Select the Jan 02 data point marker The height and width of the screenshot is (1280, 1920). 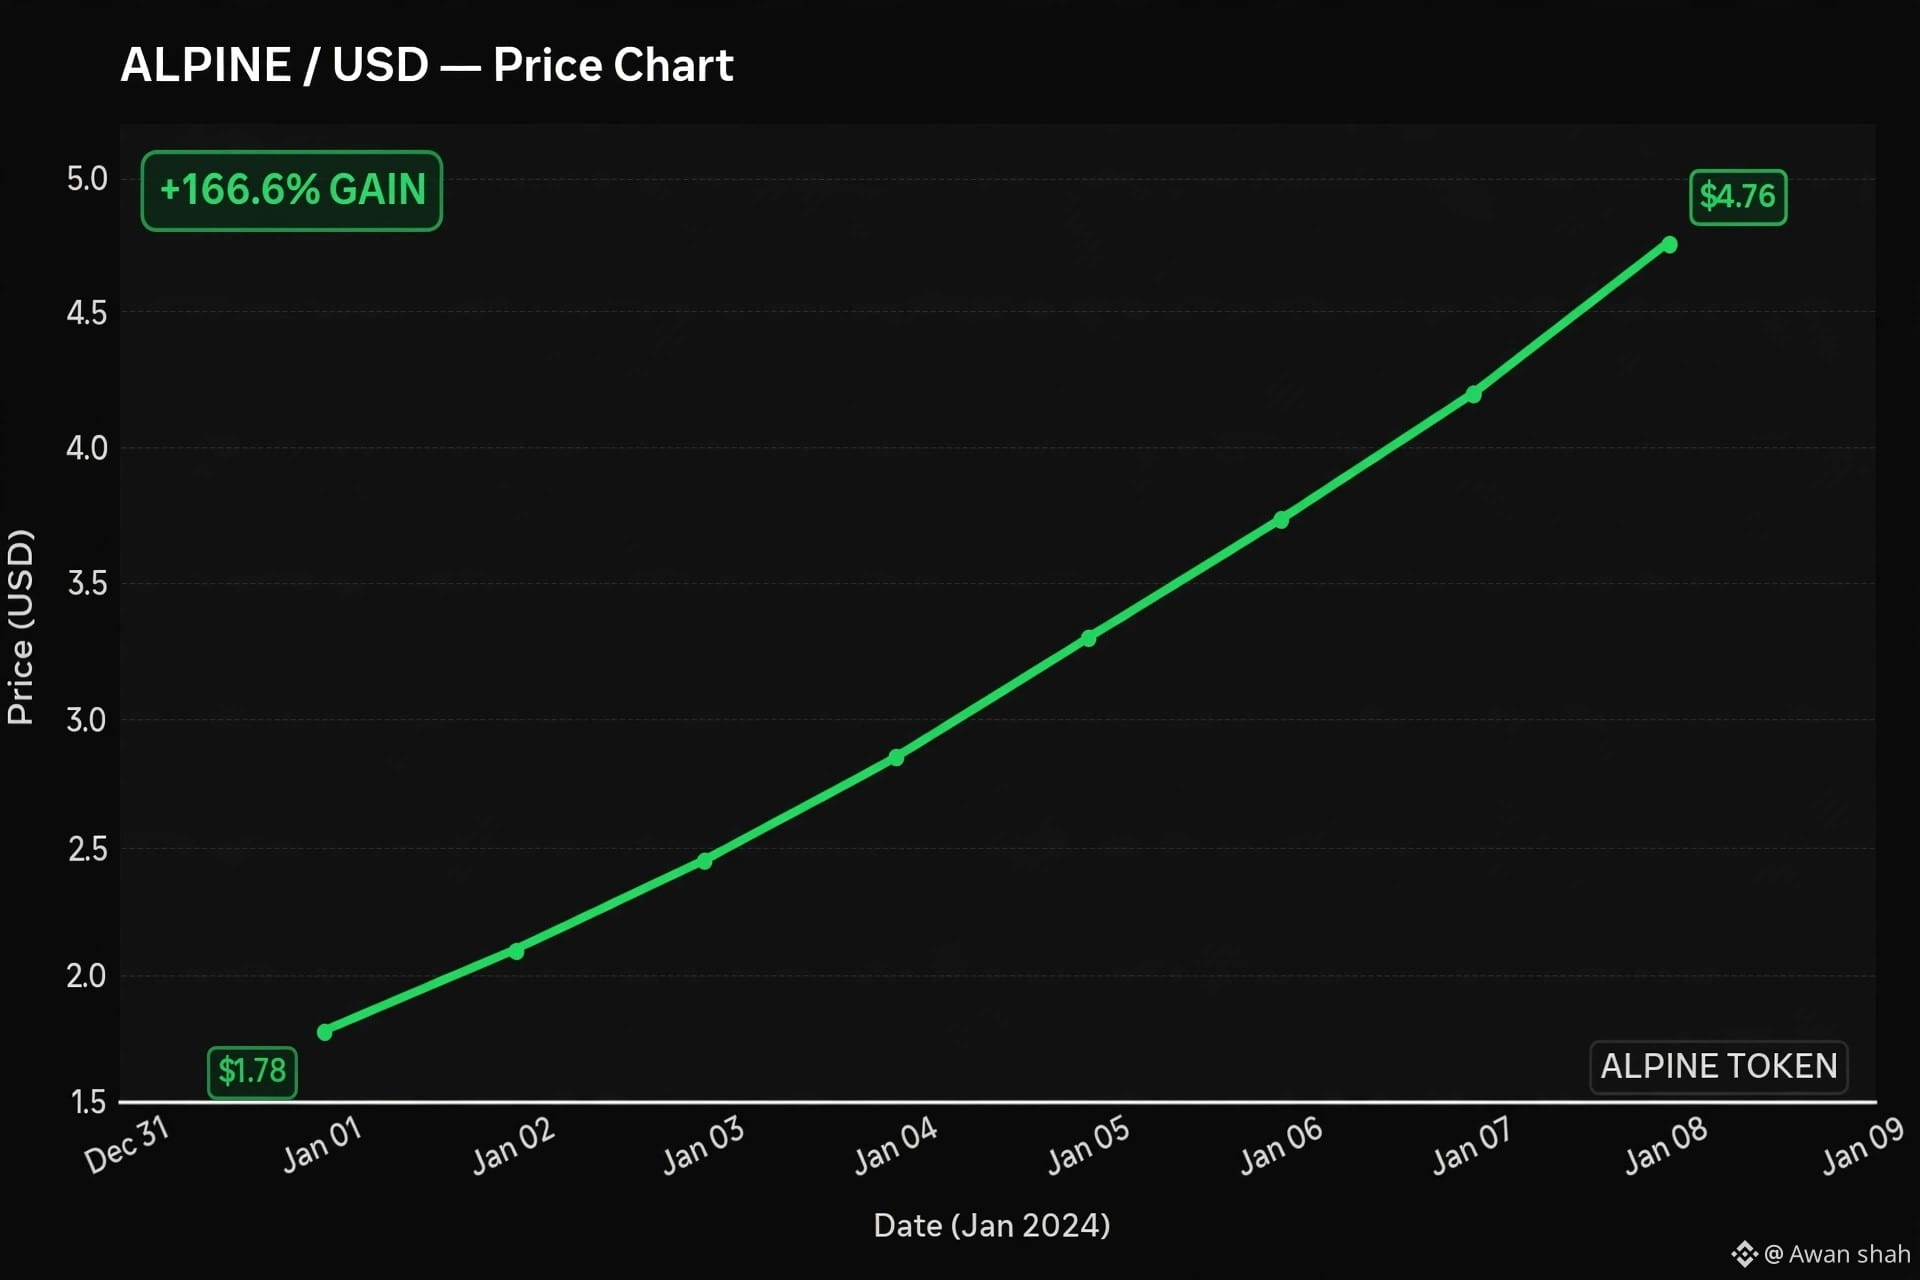pos(516,951)
